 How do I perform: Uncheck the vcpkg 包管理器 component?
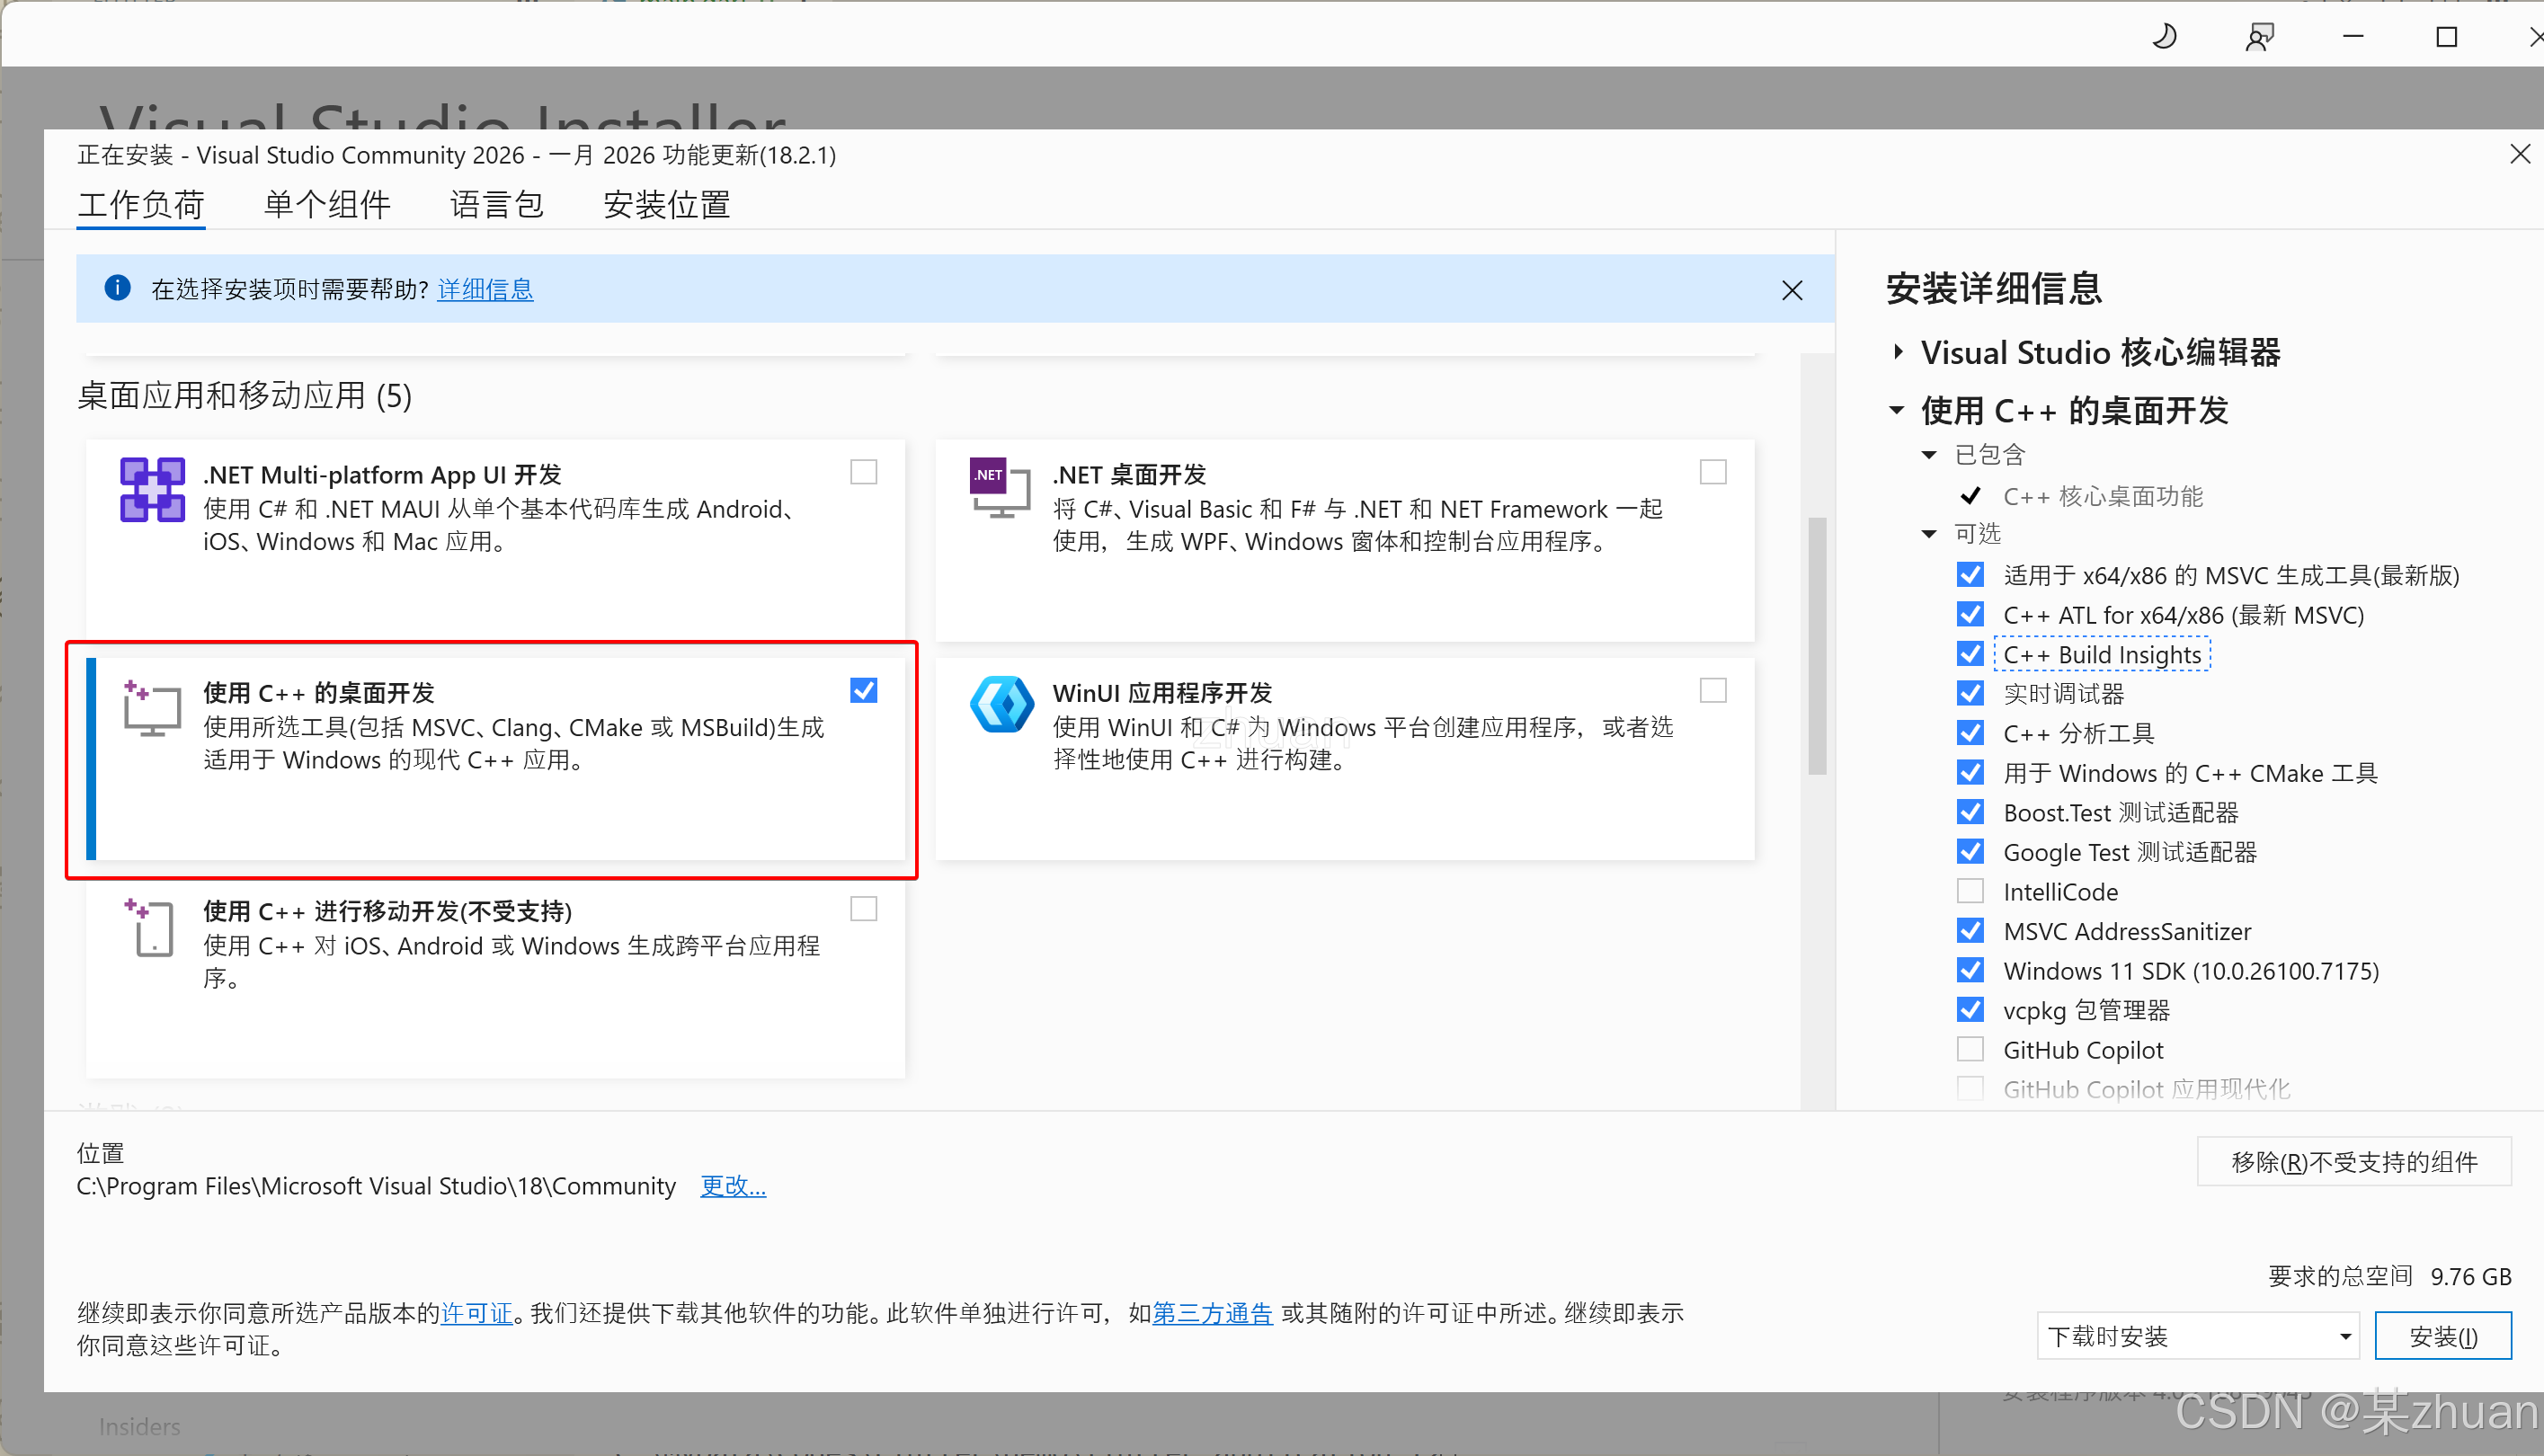[x=1970, y=1010]
